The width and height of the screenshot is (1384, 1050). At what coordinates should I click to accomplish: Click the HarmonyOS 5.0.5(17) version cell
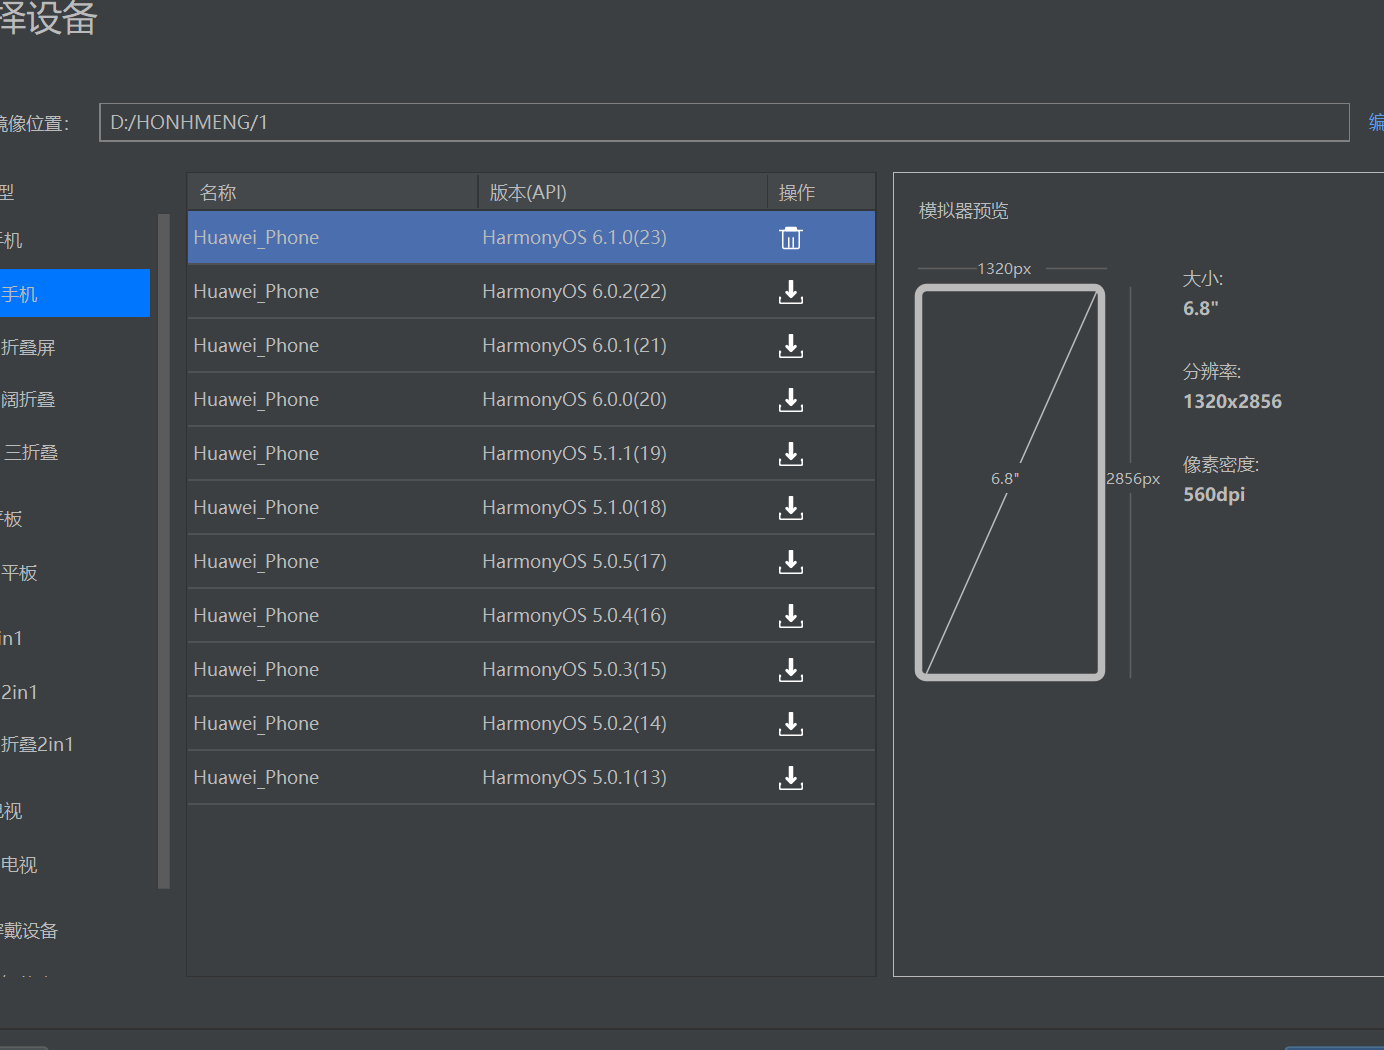[574, 561]
